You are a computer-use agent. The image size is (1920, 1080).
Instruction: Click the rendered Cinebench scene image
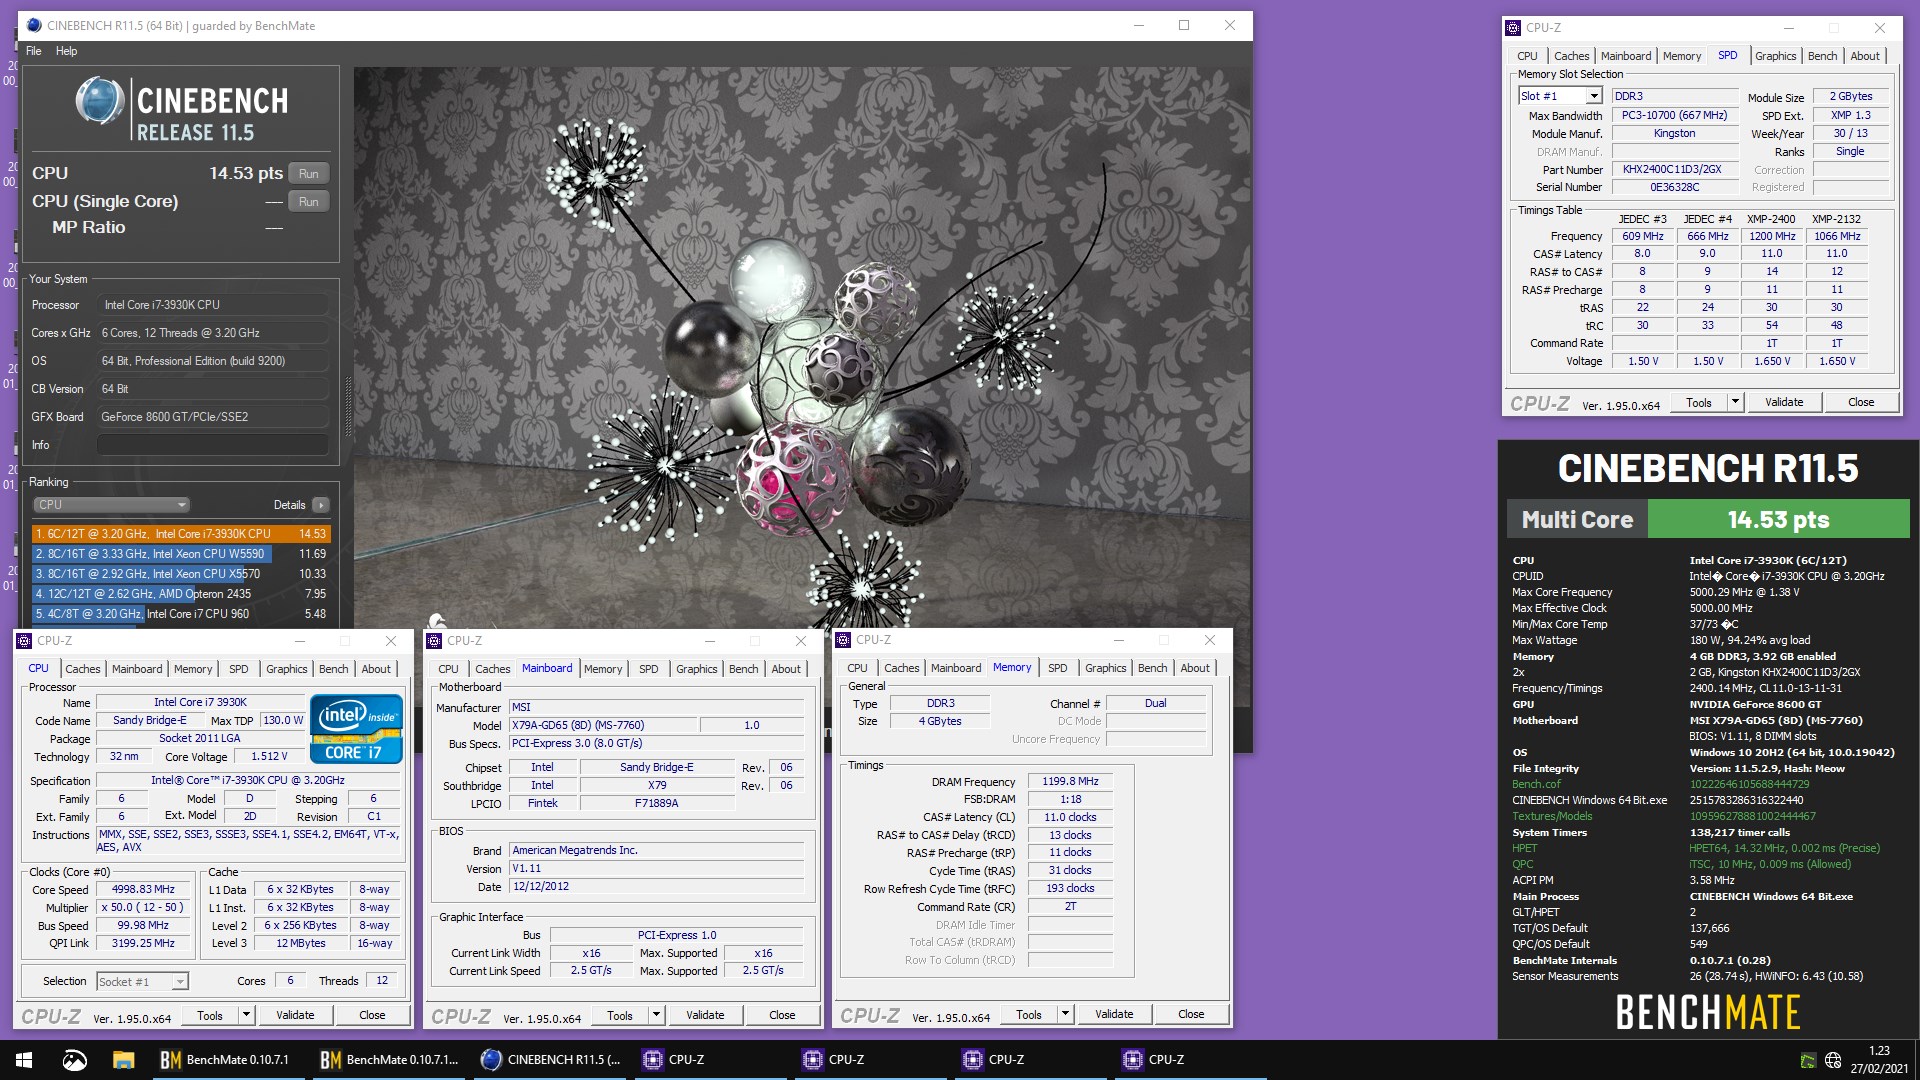(802, 350)
